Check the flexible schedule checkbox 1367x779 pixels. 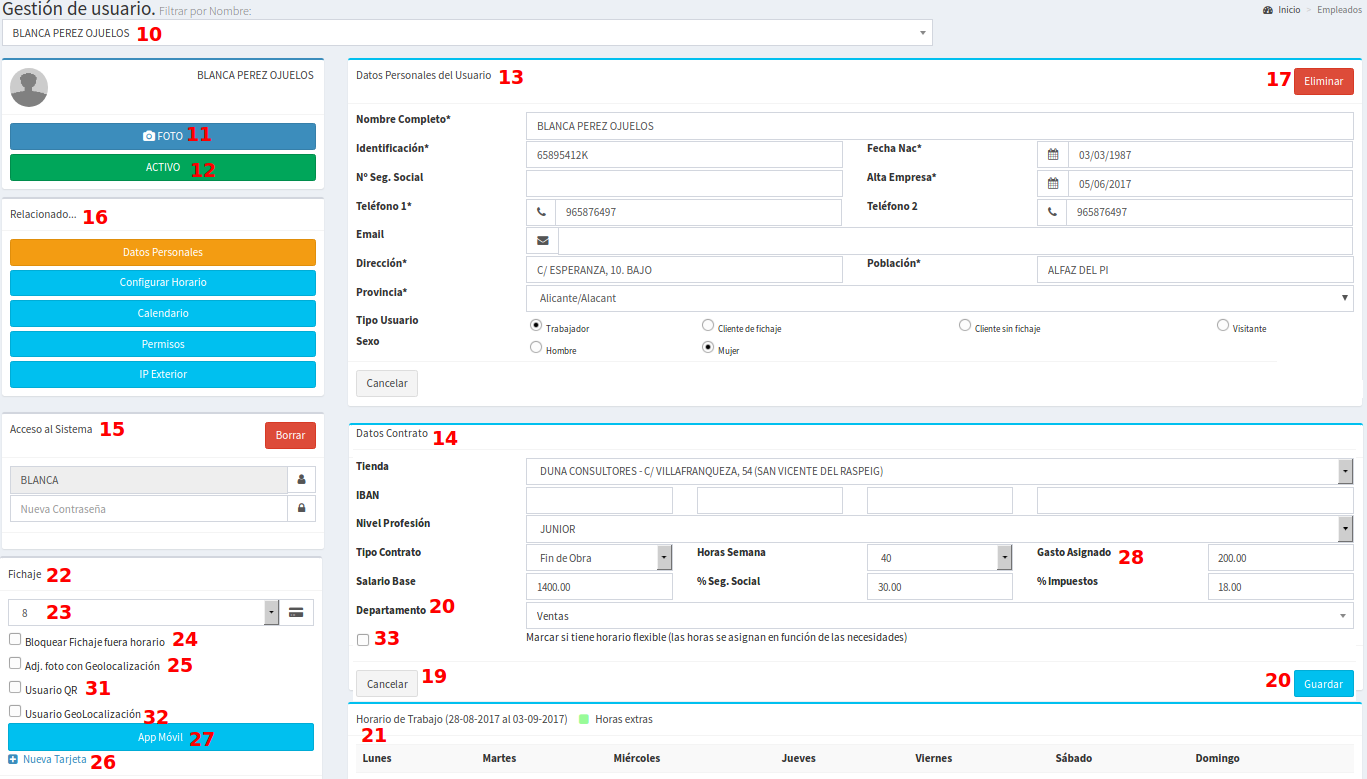[x=363, y=640]
